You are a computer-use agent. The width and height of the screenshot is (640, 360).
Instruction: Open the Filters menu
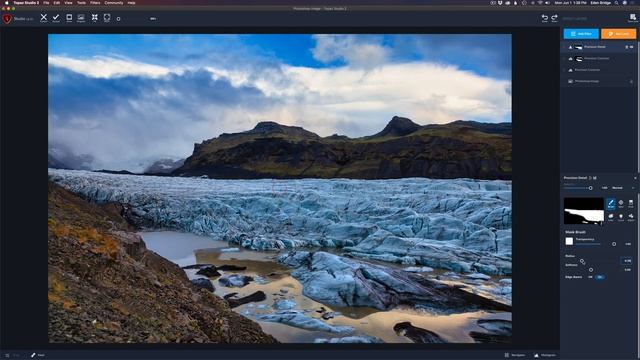[x=95, y=3]
